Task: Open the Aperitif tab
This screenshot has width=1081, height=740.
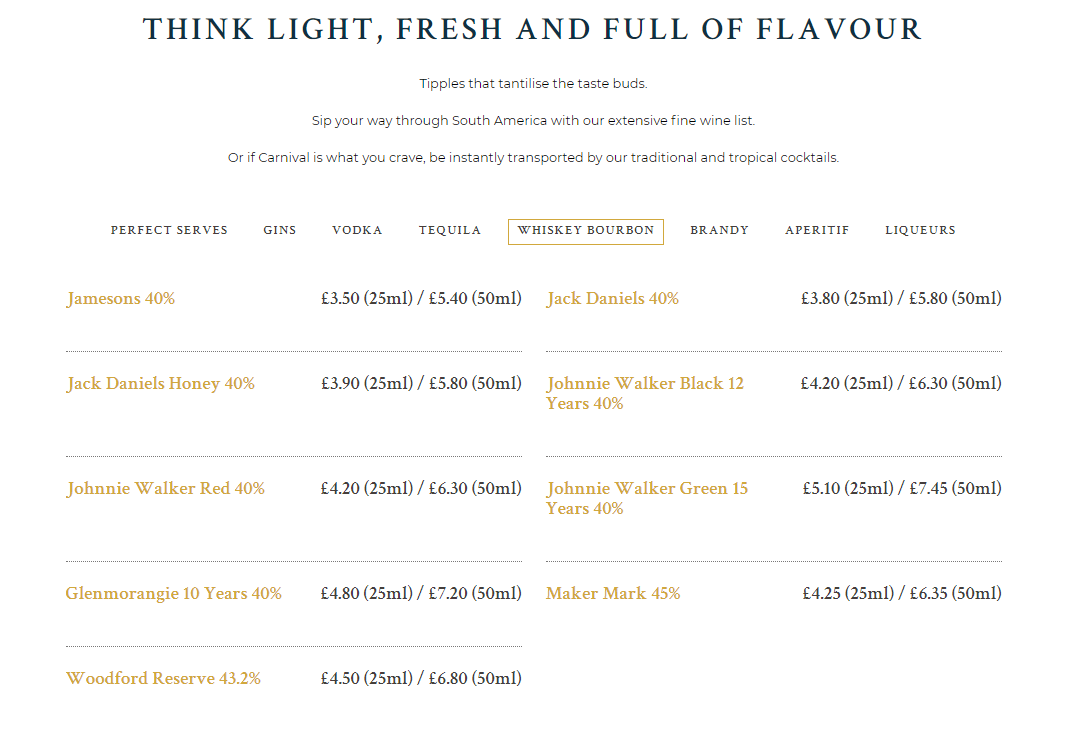Action: point(817,230)
